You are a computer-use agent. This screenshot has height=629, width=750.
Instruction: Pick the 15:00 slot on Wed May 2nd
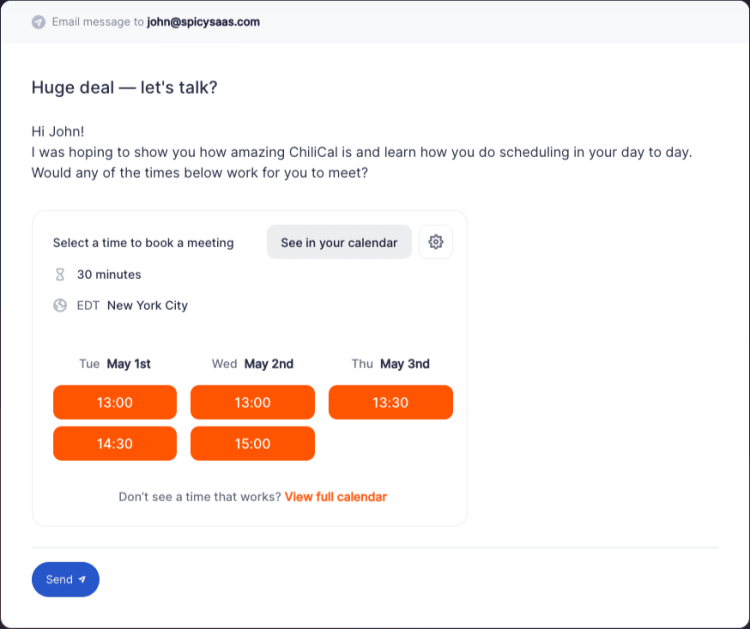252,444
